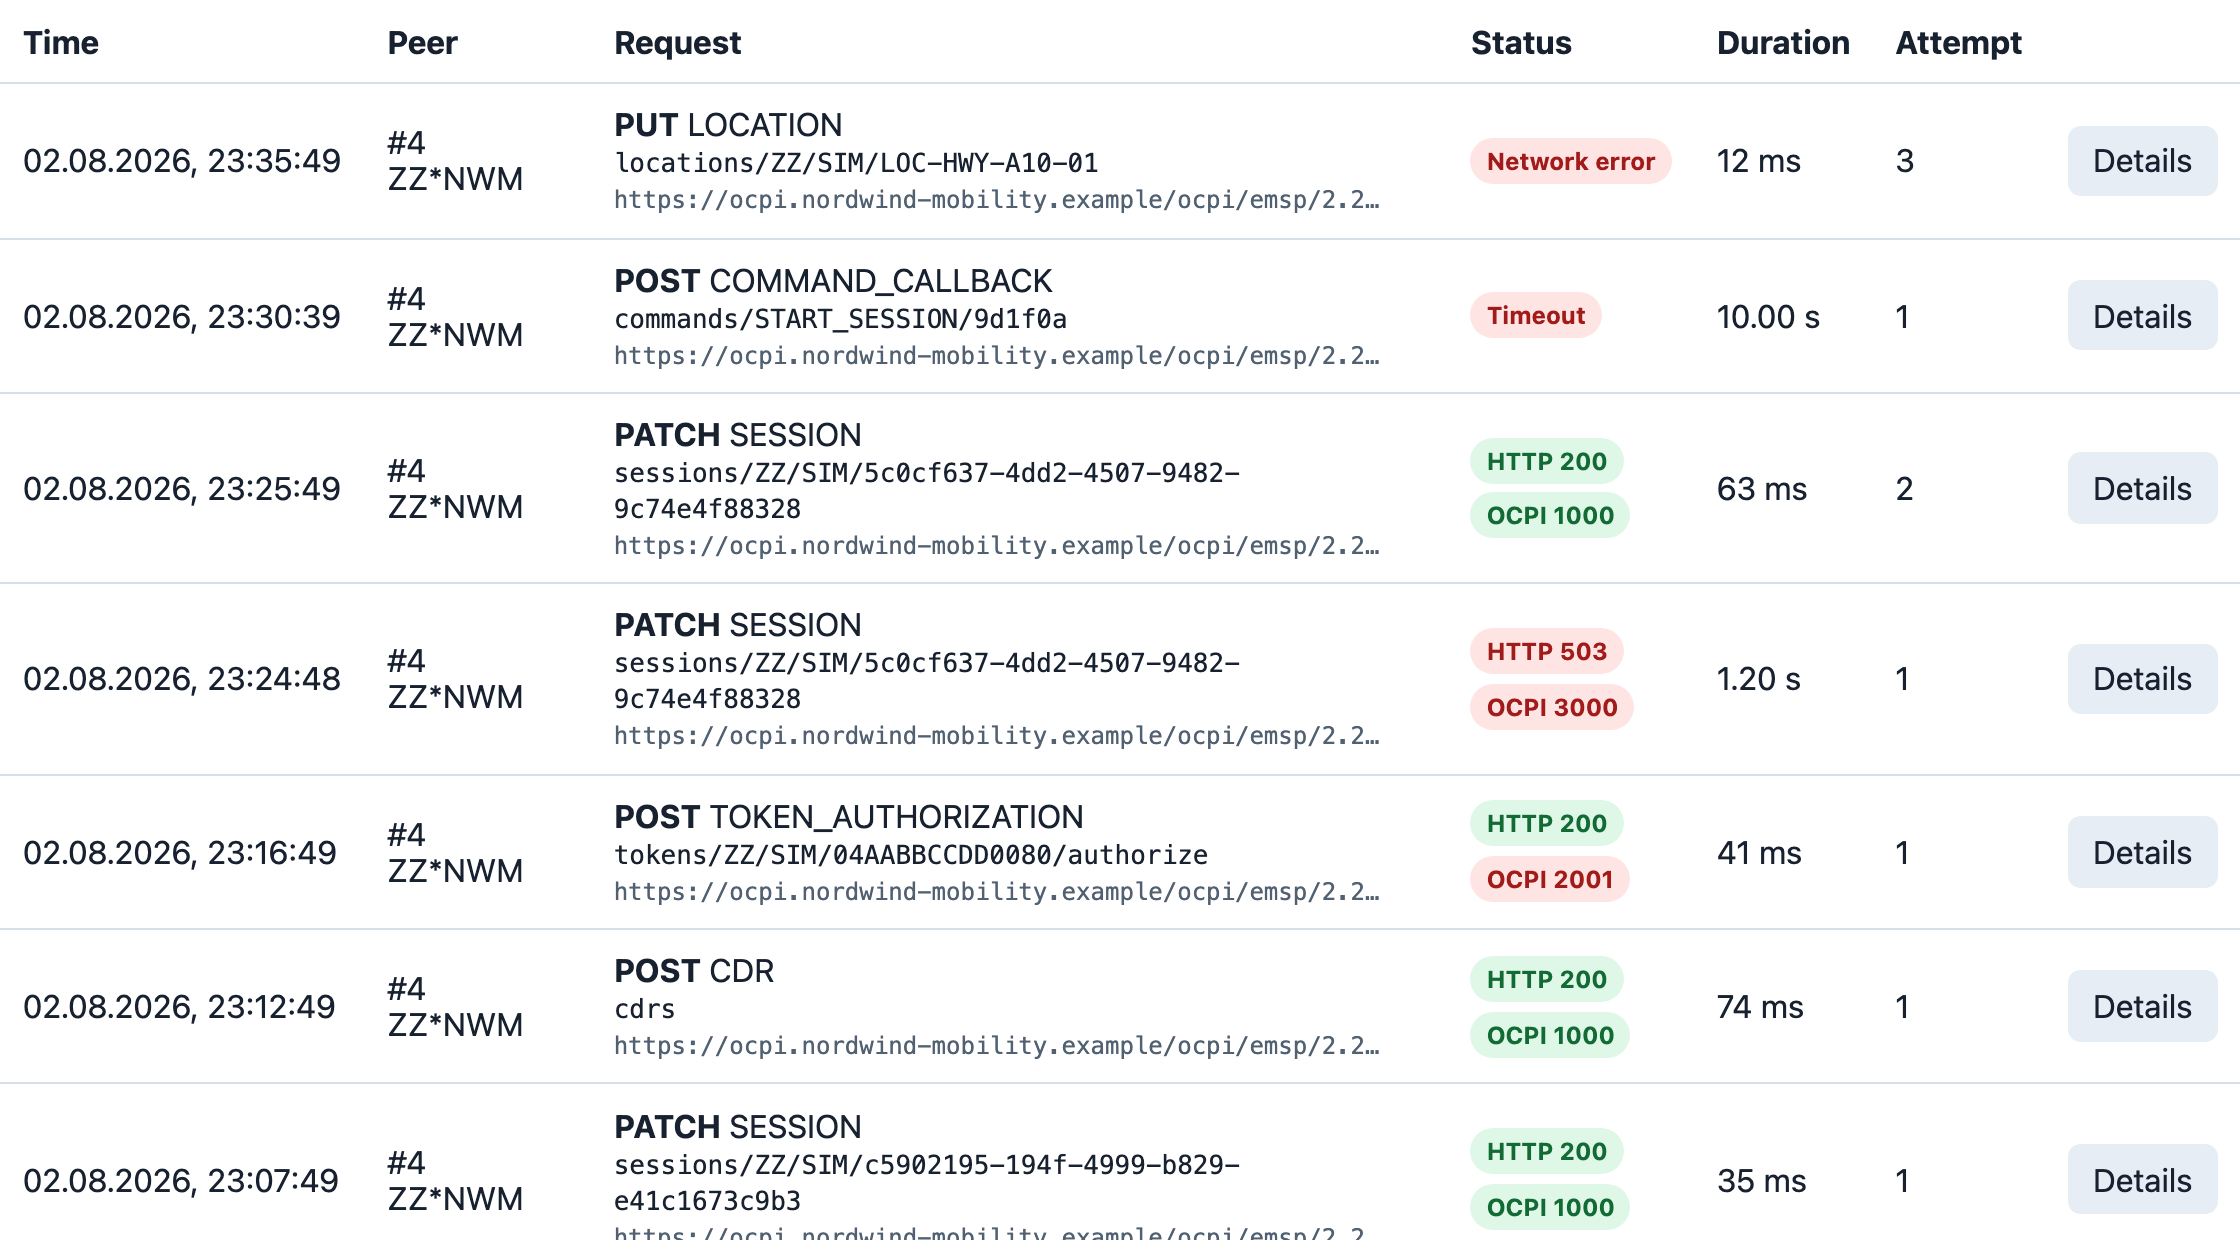The width and height of the screenshot is (2240, 1240).
Task: View Details of 23:07:49 PATCH SESSION
Action: coord(2142,1180)
